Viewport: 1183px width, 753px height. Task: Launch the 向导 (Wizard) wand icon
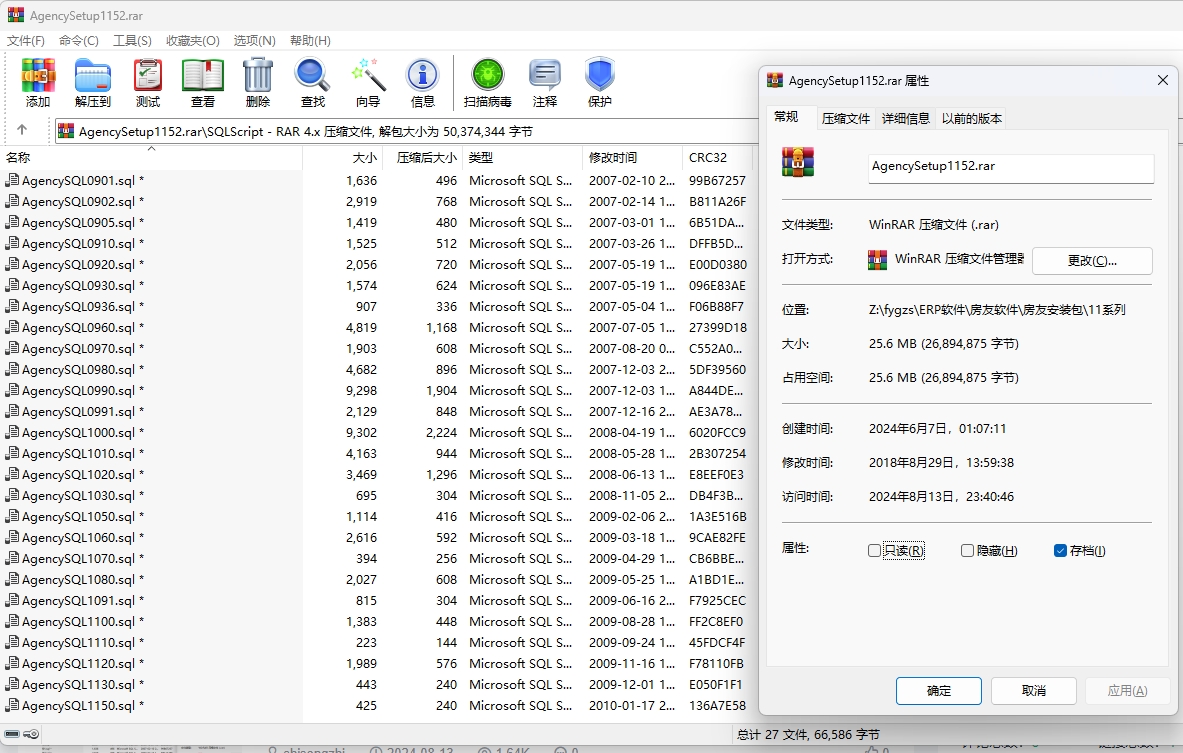tap(368, 82)
